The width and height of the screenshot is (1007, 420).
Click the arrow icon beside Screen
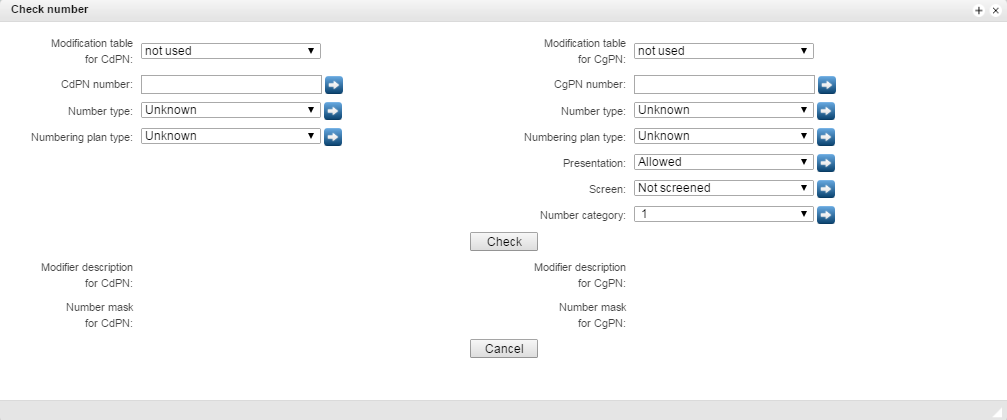coord(826,188)
